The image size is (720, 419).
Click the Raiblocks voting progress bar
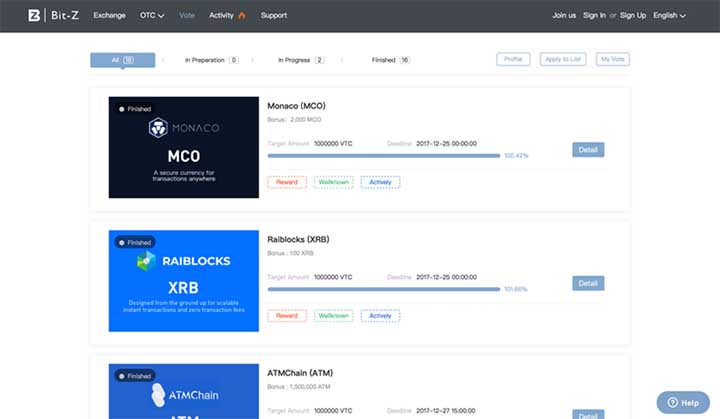click(384, 289)
